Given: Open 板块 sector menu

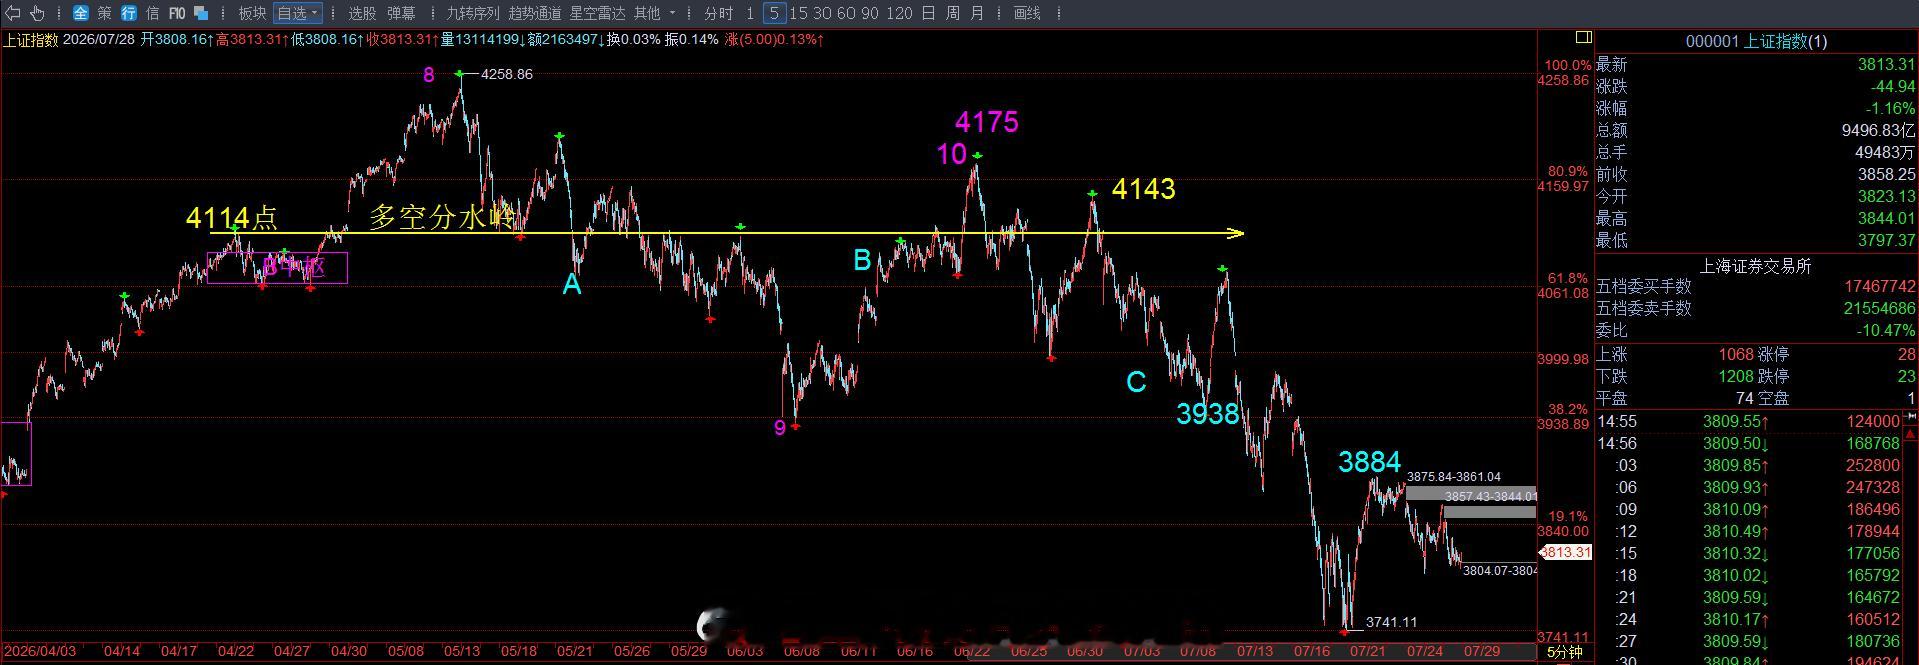Looking at the screenshot, I should (x=252, y=13).
